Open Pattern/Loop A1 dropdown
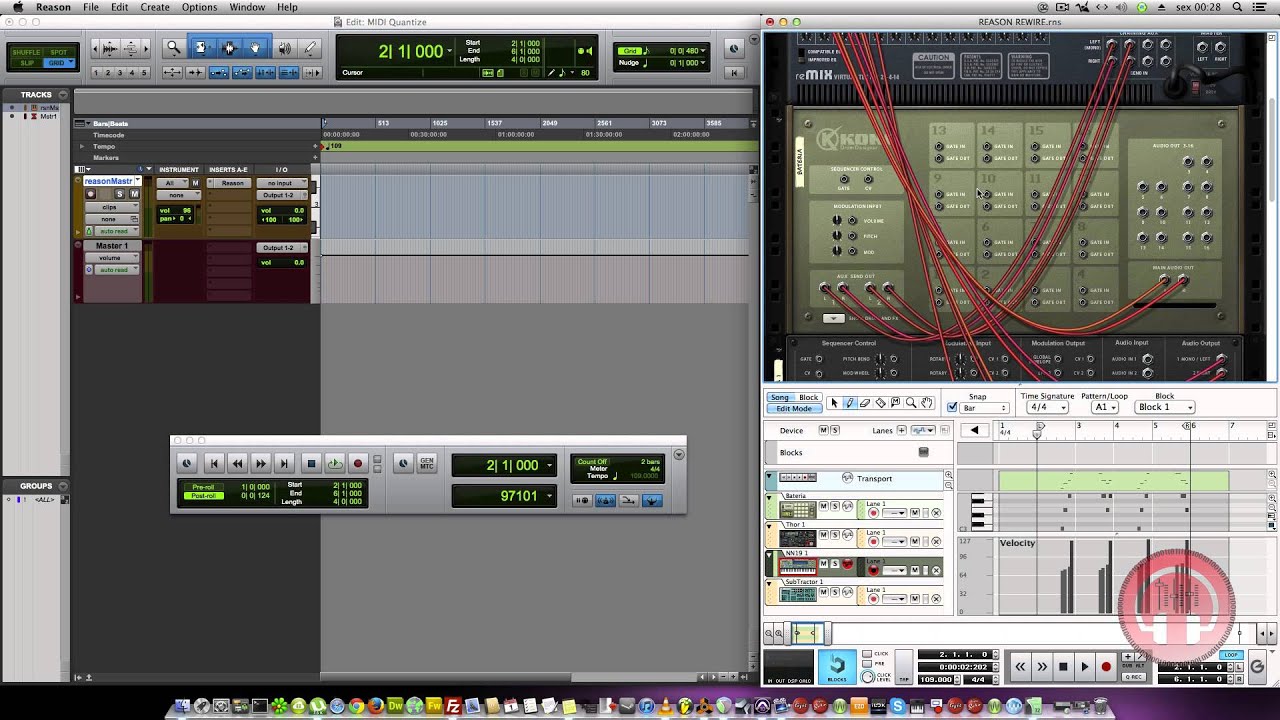 pos(1104,408)
